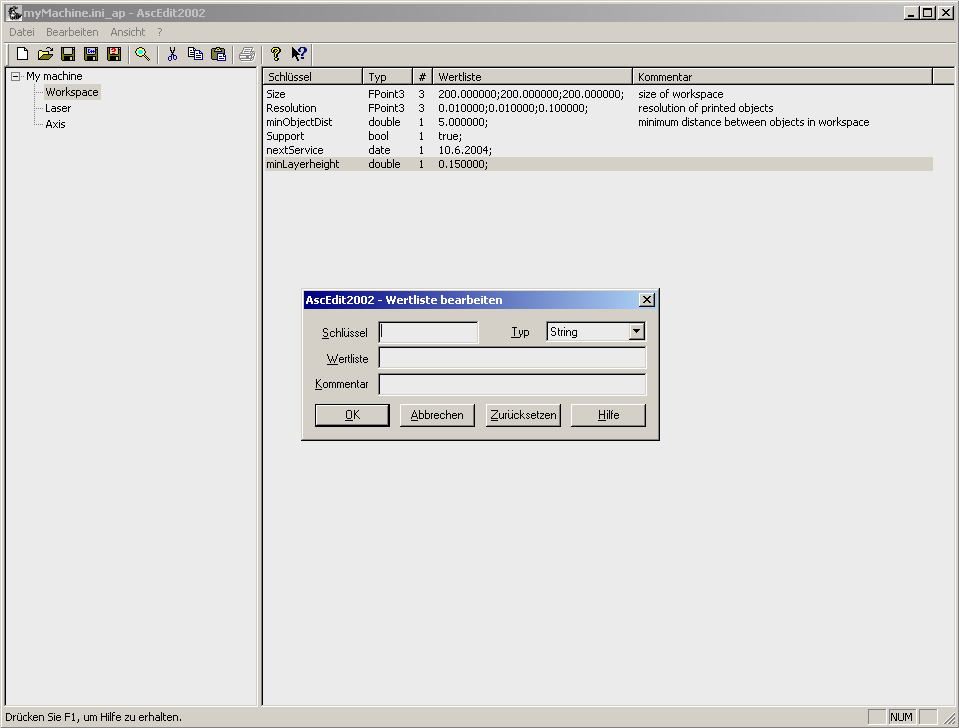Screen dimensions: 959x728
Task: Select the minObjectDist row
Action: (598, 122)
